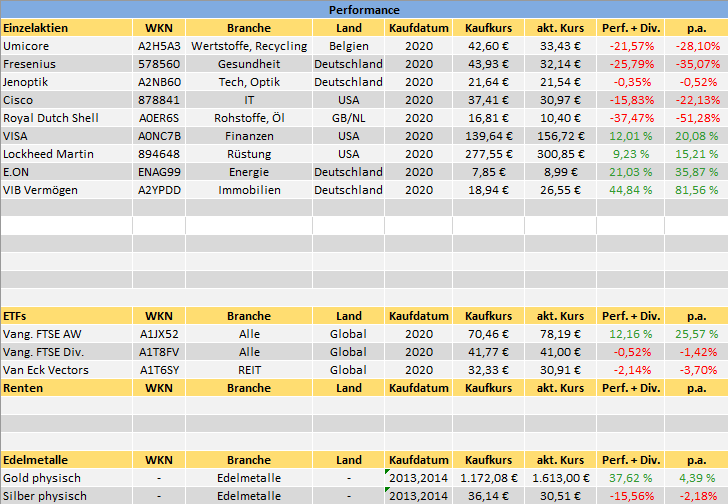728x504 pixels.
Task: Select VIB performance 44,84 %
Action: [x=631, y=190]
